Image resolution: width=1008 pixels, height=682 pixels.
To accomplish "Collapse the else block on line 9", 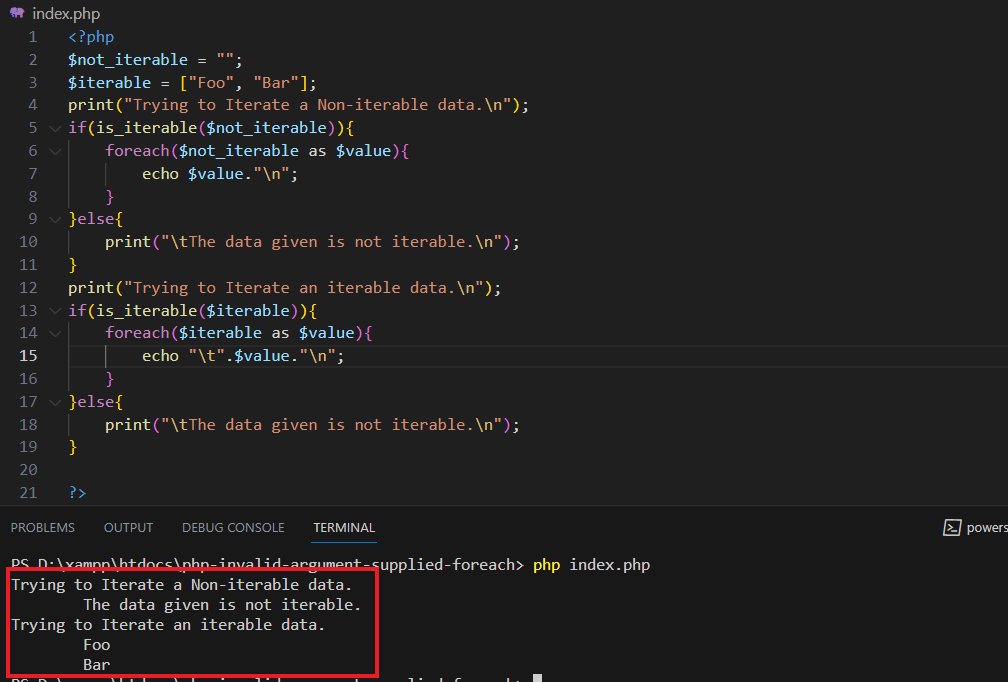I will click(54, 218).
